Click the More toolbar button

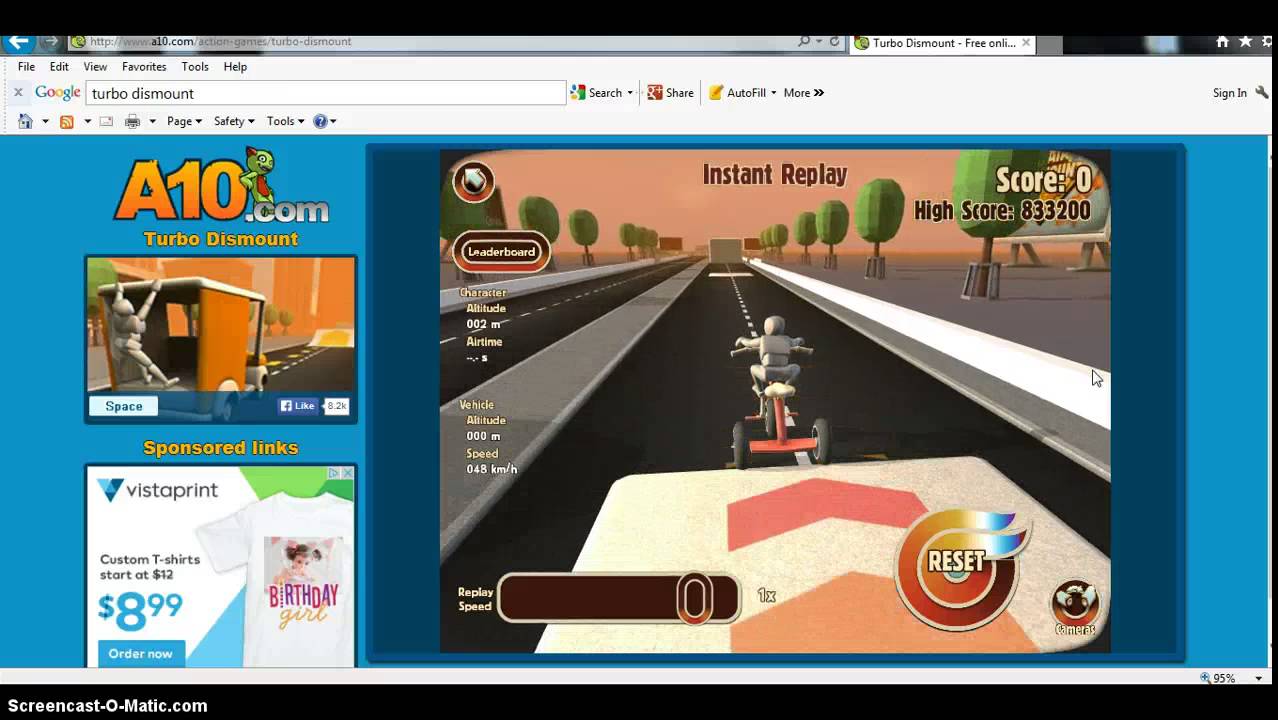click(x=804, y=93)
